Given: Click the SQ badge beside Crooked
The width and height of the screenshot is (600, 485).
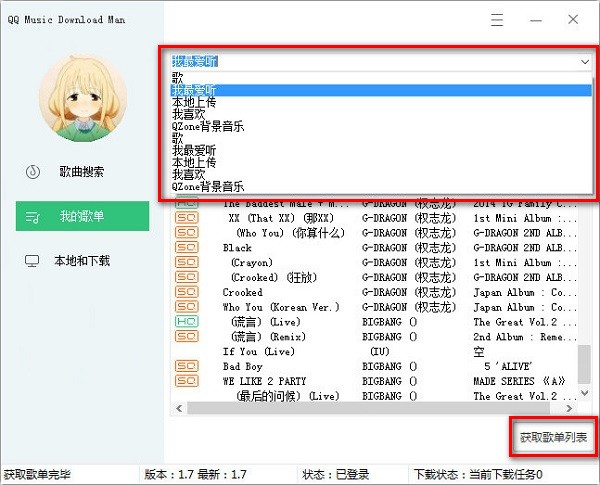Looking at the screenshot, I should [187, 292].
